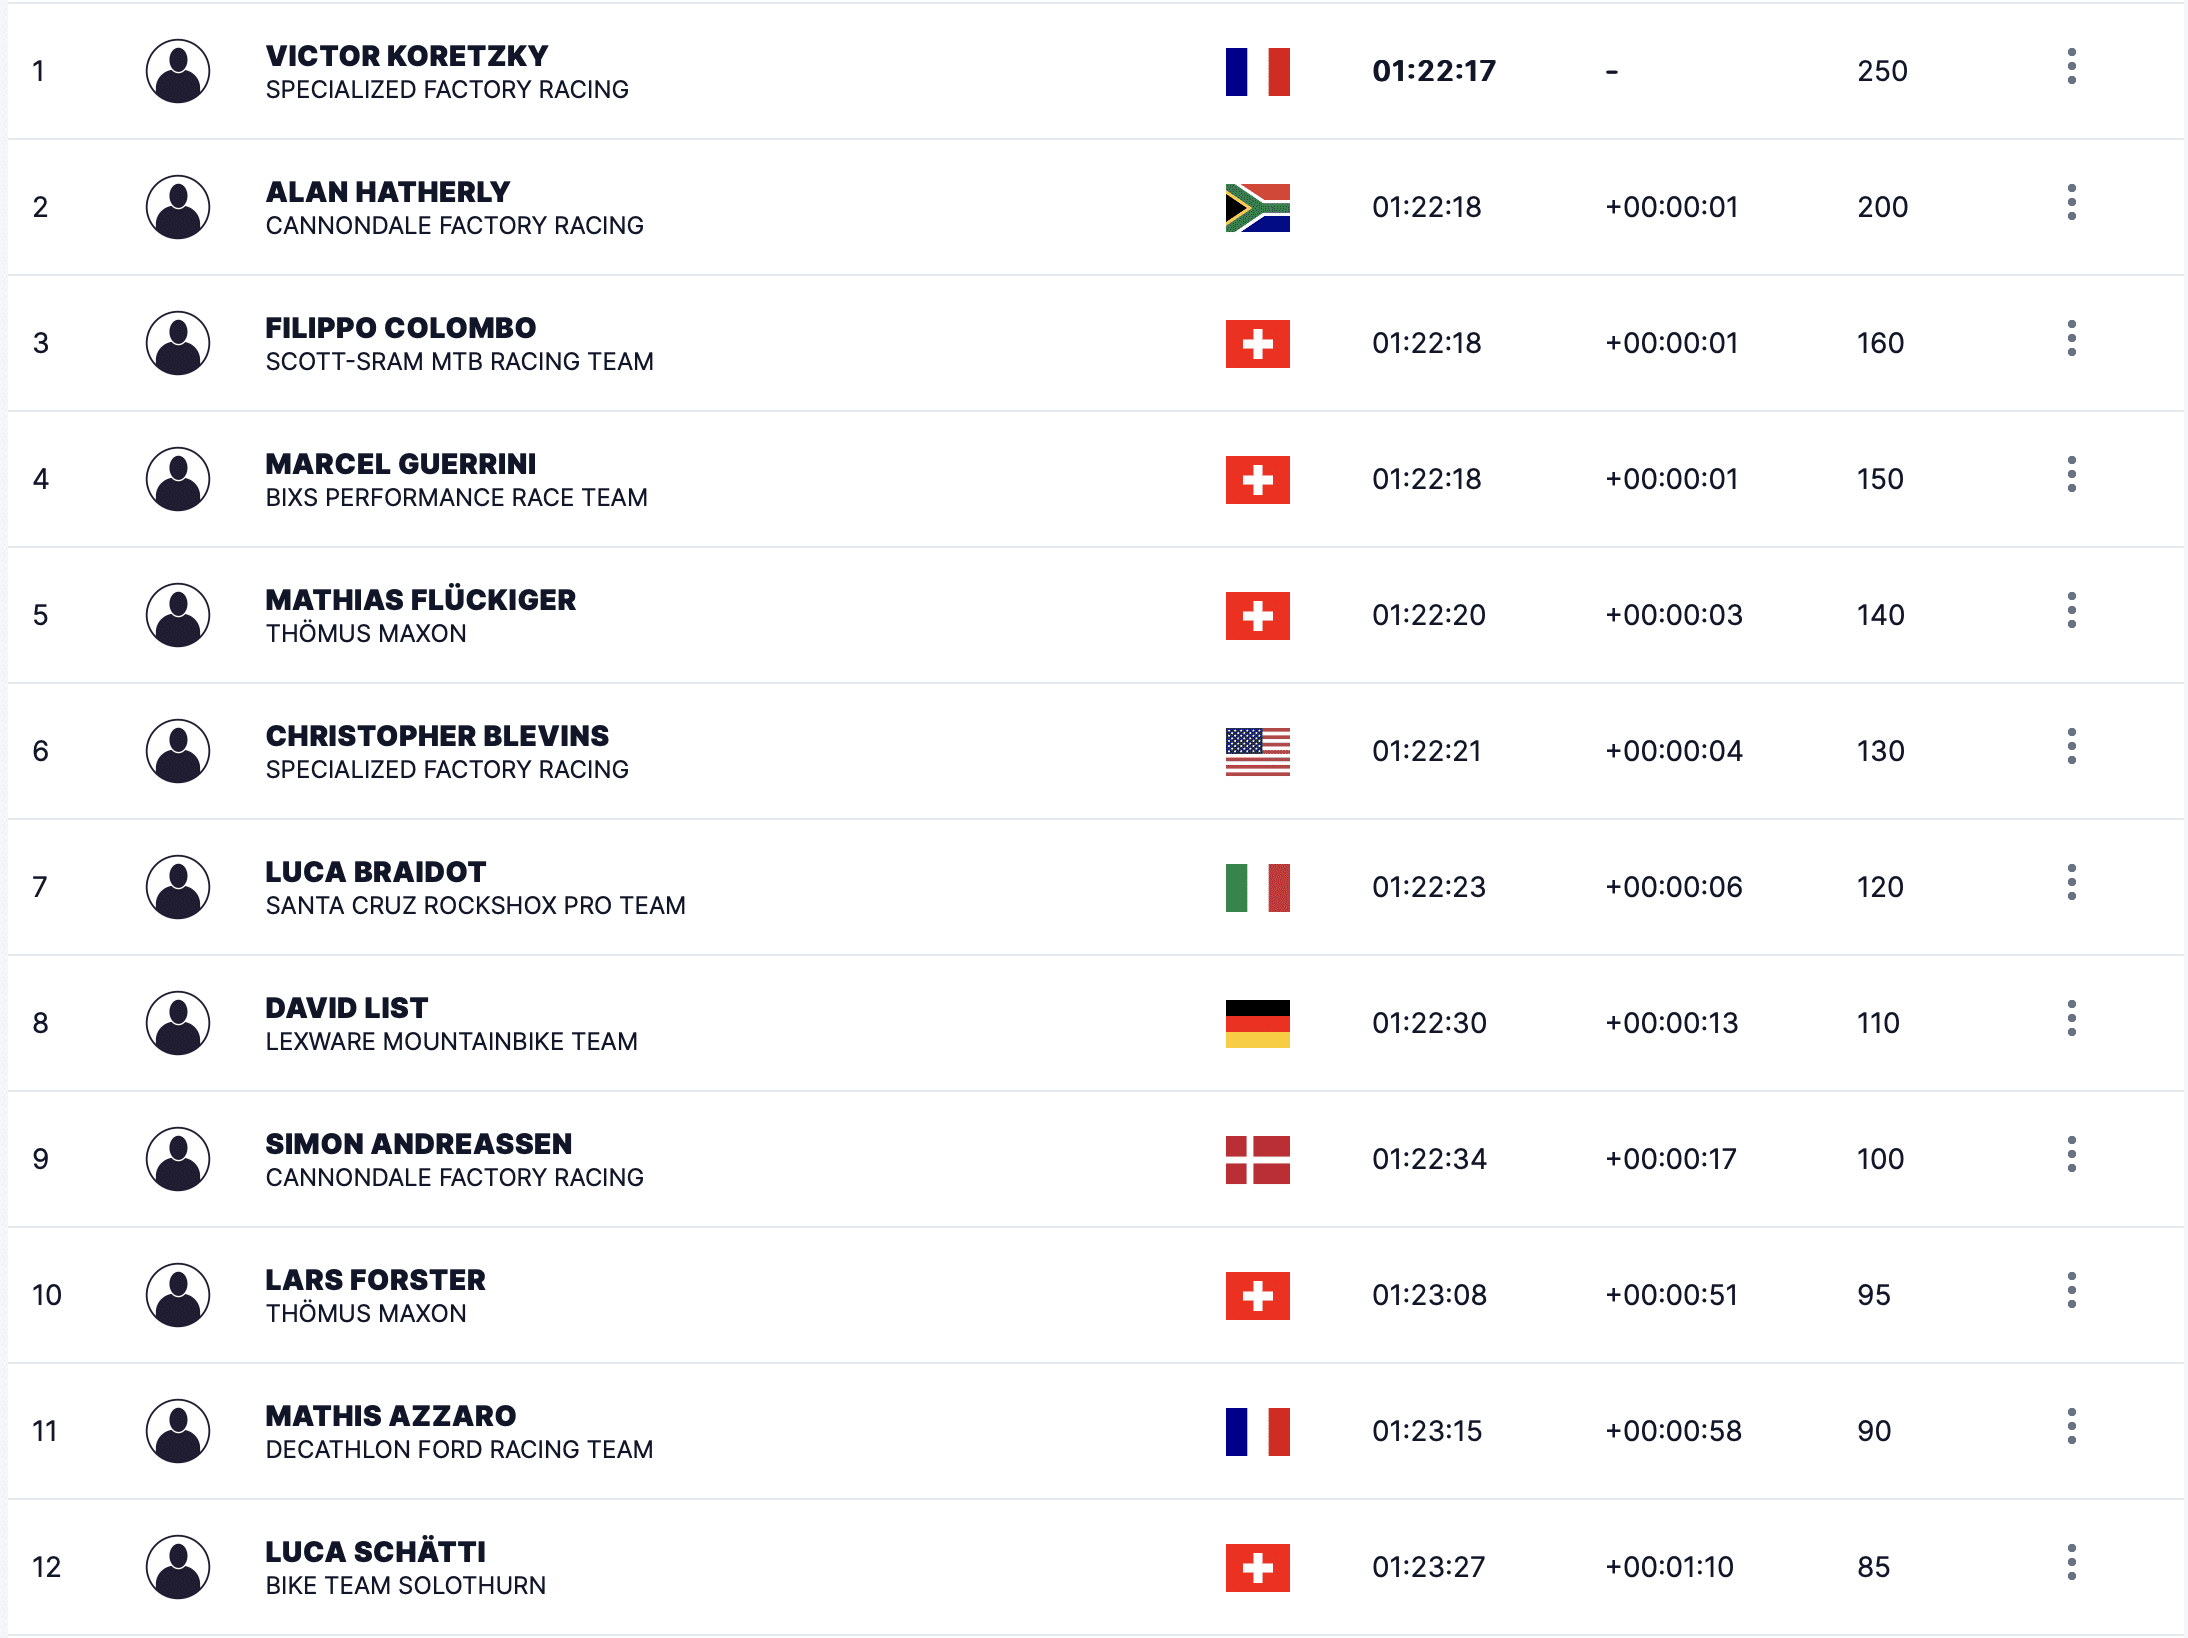Click Luca Schätti's profile avatar
Viewport: 2188px width, 1638px height.
[178, 1567]
